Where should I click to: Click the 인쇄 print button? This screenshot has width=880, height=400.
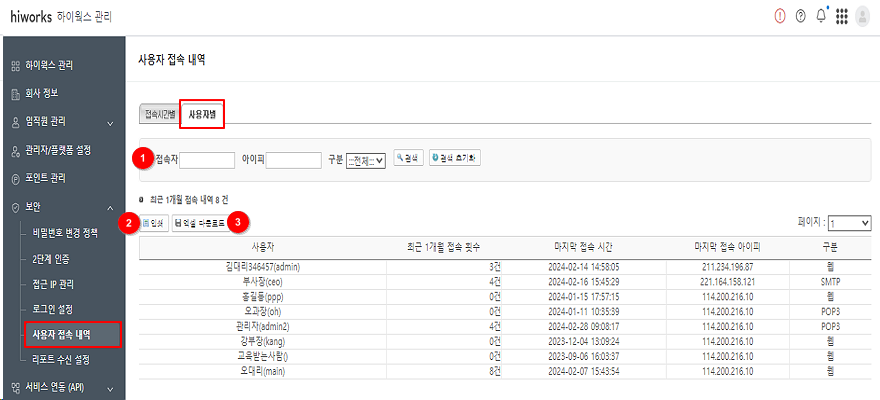tap(153, 222)
